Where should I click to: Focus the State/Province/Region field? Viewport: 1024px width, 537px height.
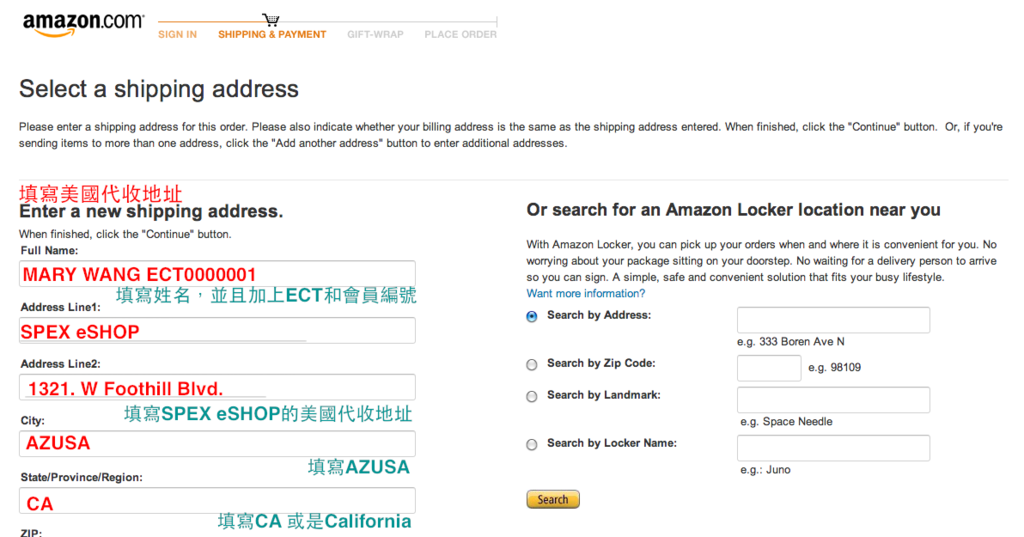217,501
